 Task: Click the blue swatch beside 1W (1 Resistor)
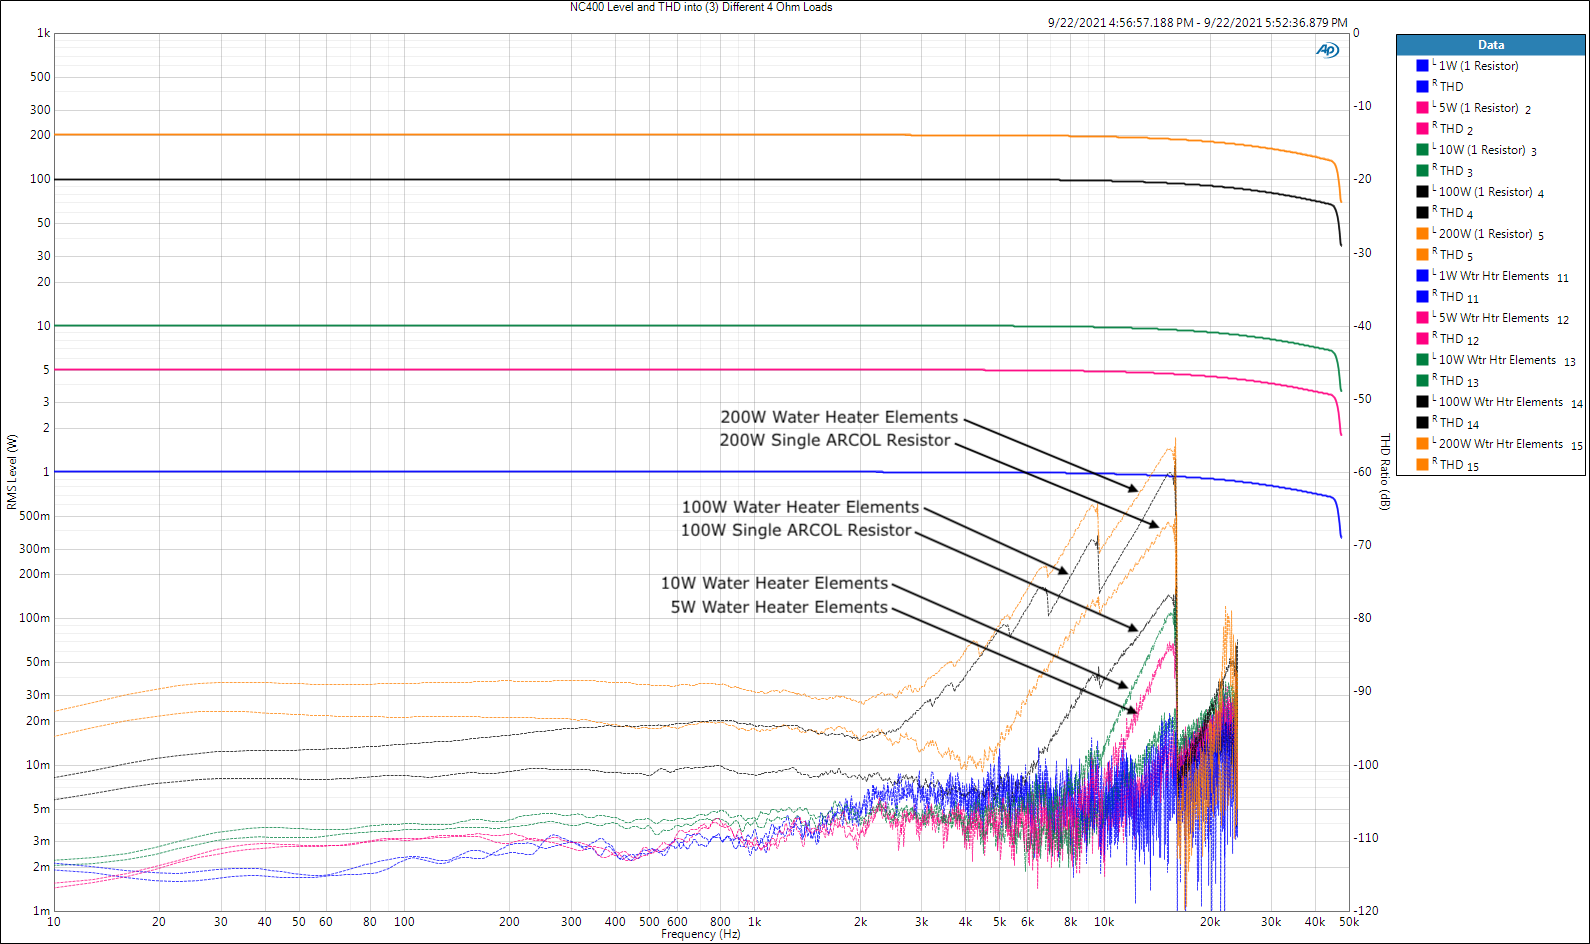click(1422, 65)
